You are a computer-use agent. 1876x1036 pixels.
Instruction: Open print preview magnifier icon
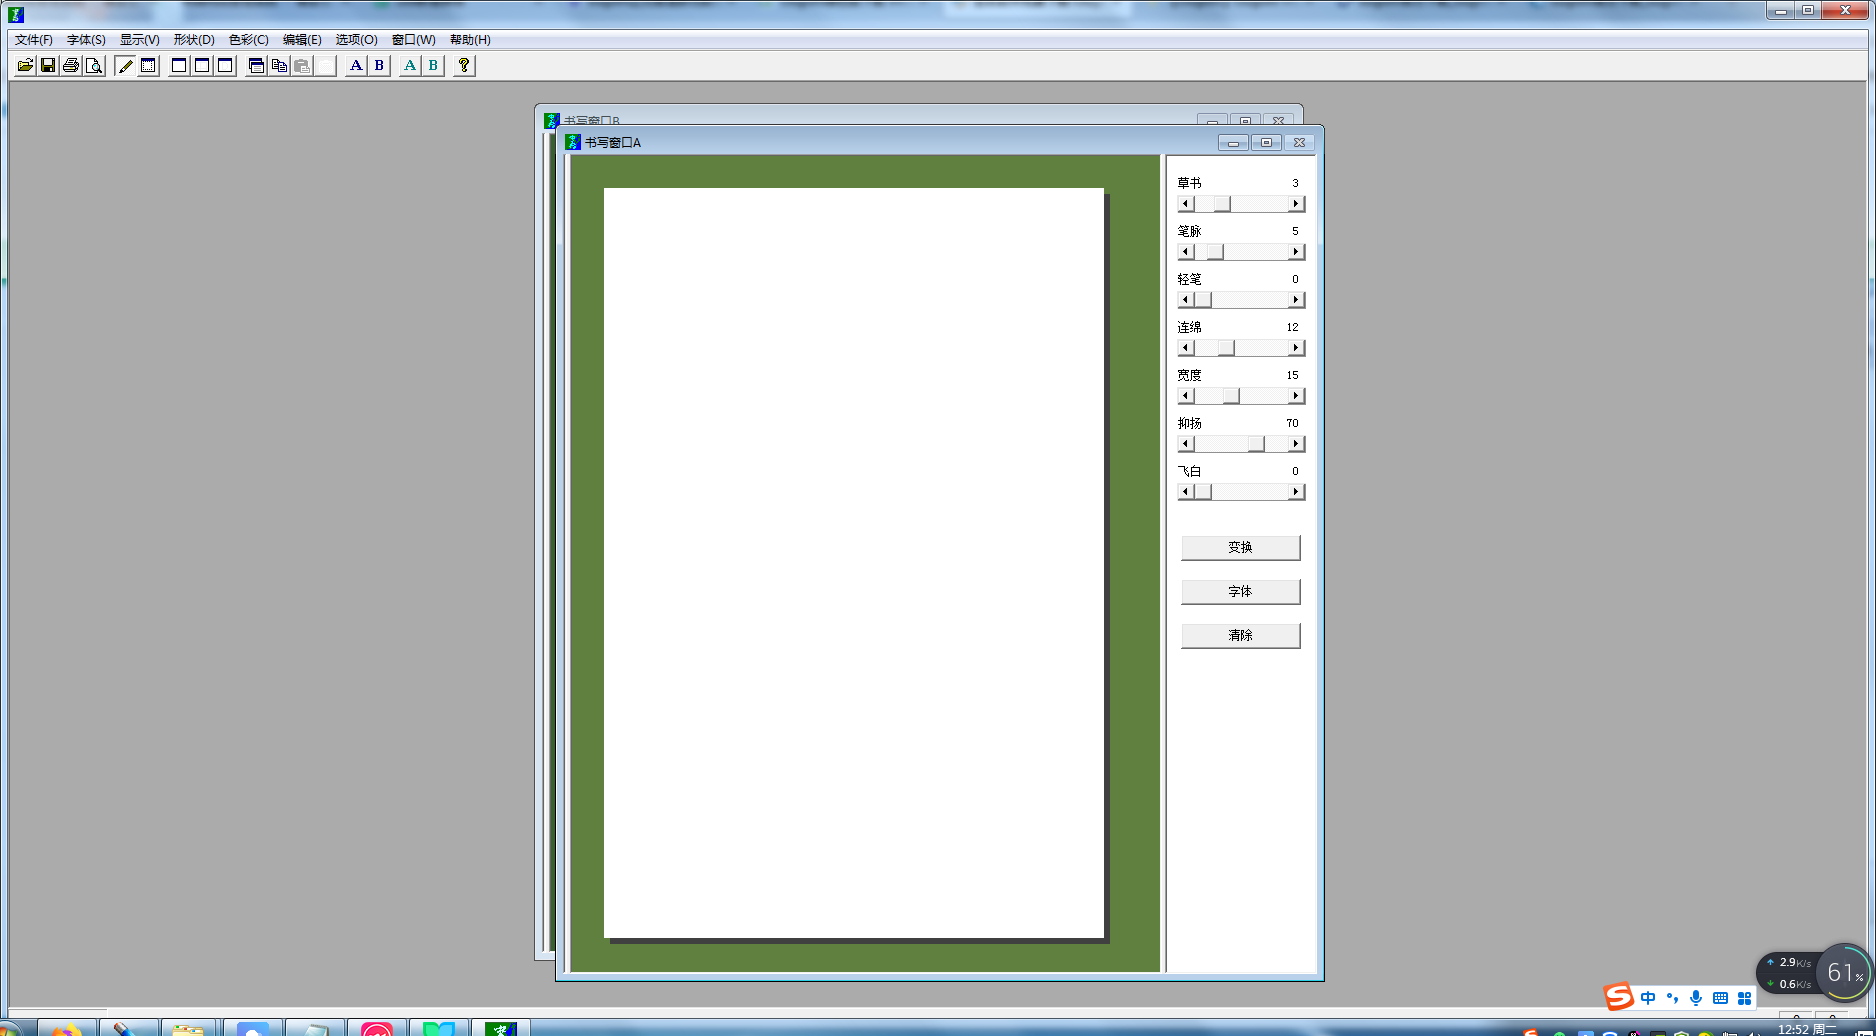tap(94, 66)
